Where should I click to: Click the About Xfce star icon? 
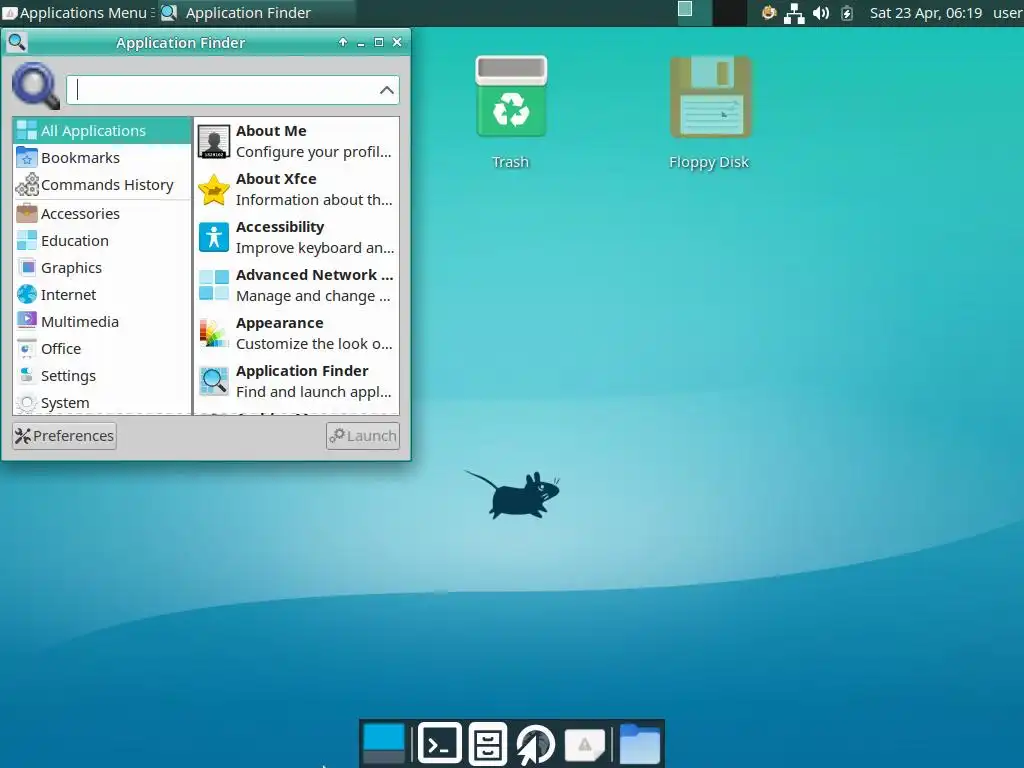(214, 189)
